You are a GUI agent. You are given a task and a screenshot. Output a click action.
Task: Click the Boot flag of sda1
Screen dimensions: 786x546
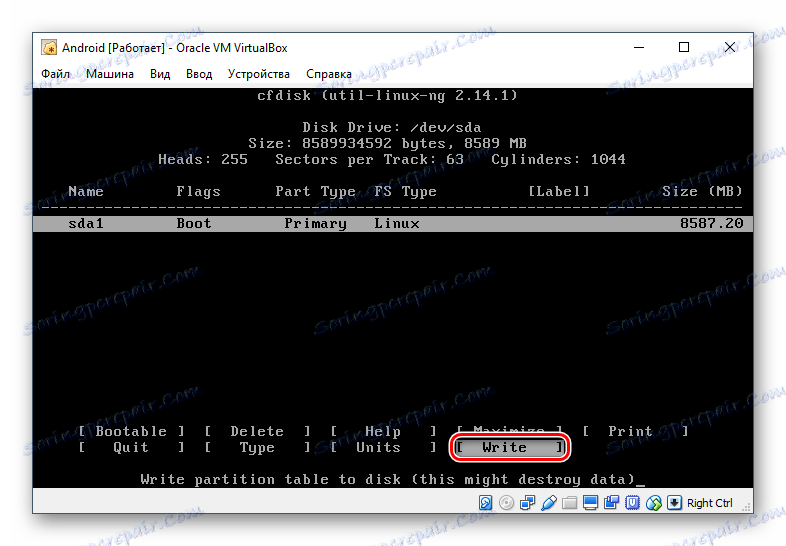point(194,224)
